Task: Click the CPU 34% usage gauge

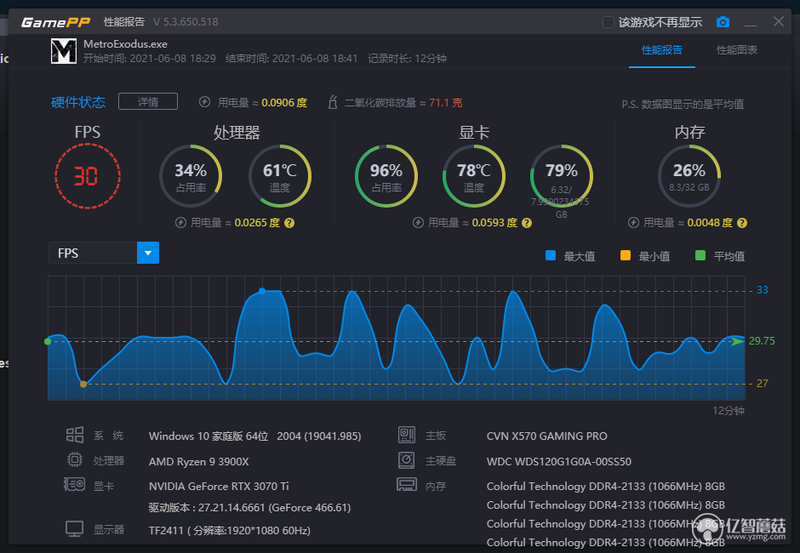Action: pyautogui.click(x=191, y=176)
